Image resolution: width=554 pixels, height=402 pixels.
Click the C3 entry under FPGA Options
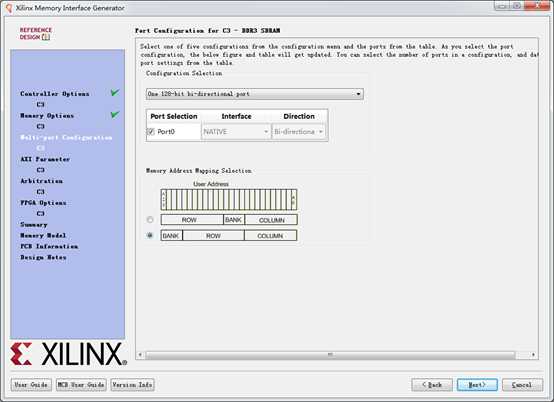(x=40, y=213)
